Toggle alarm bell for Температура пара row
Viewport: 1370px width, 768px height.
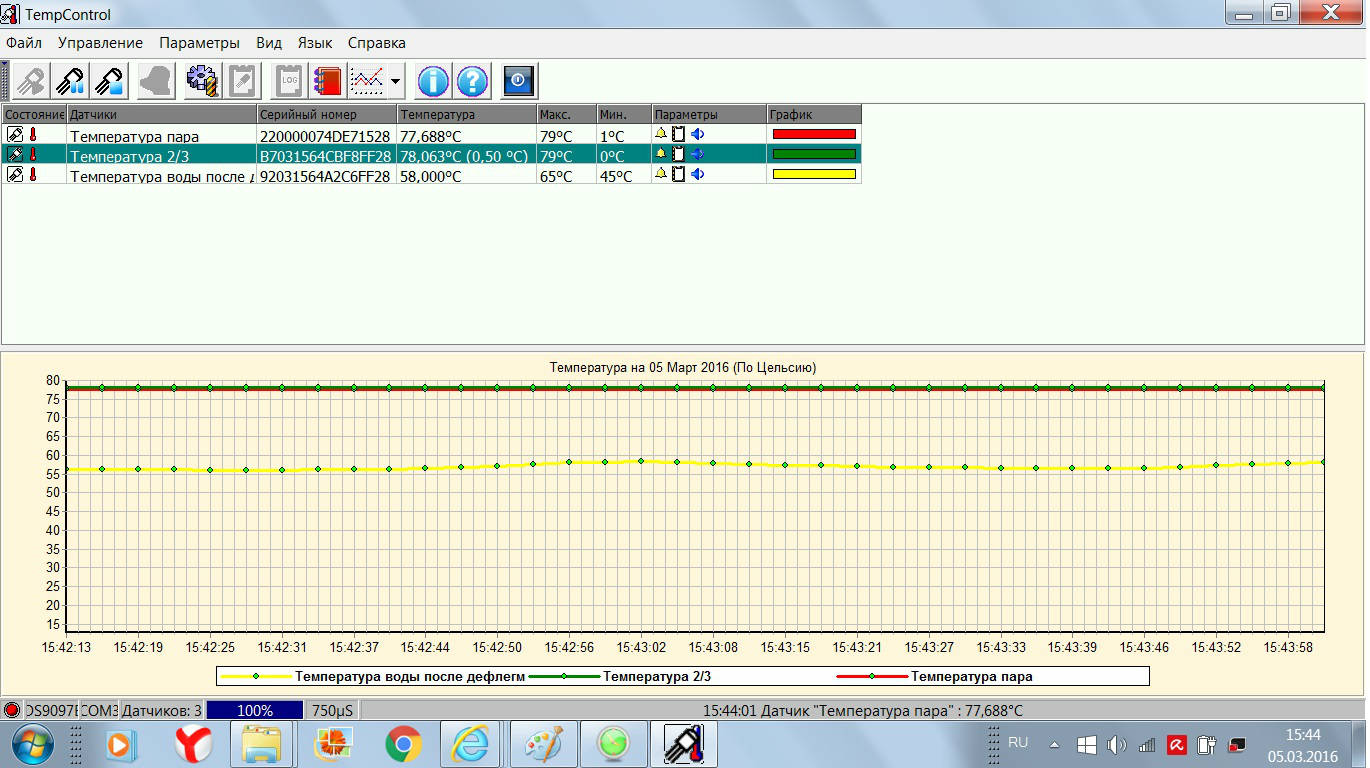(x=661, y=134)
